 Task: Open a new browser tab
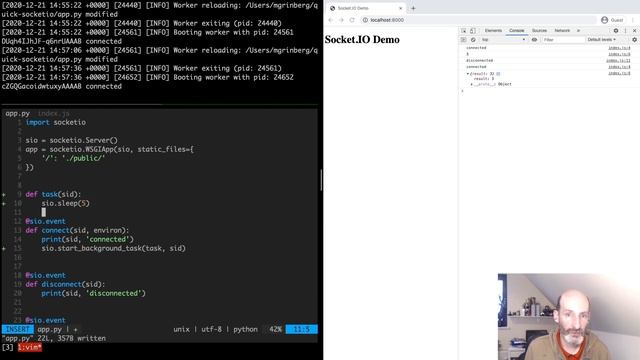[413, 8]
